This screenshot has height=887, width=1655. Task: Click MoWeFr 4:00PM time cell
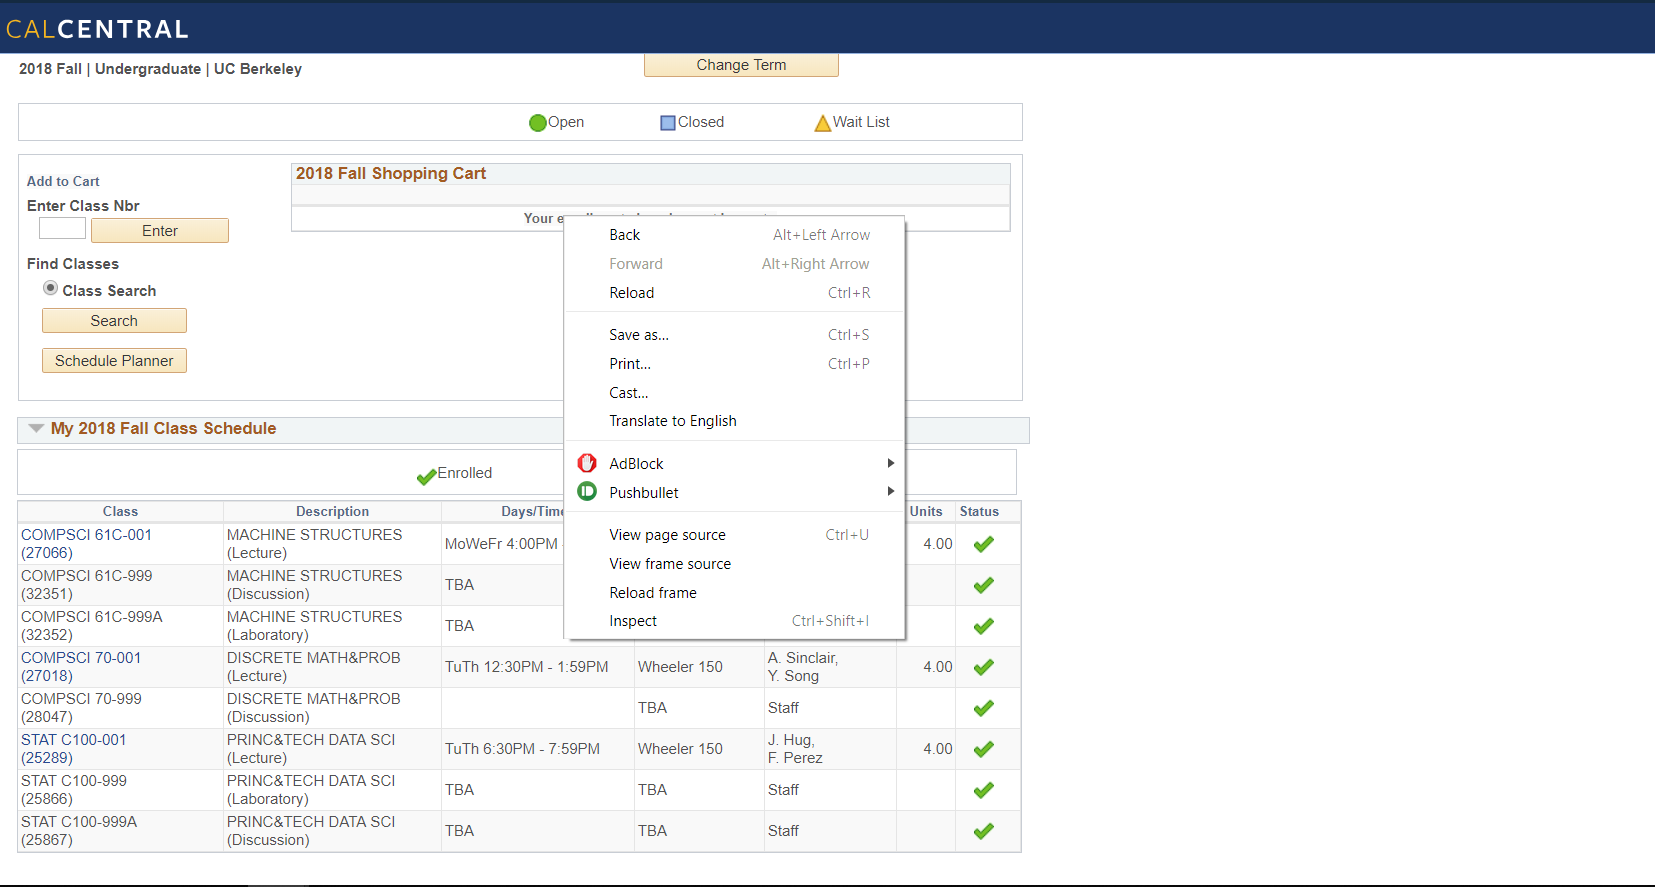click(501, 544)
